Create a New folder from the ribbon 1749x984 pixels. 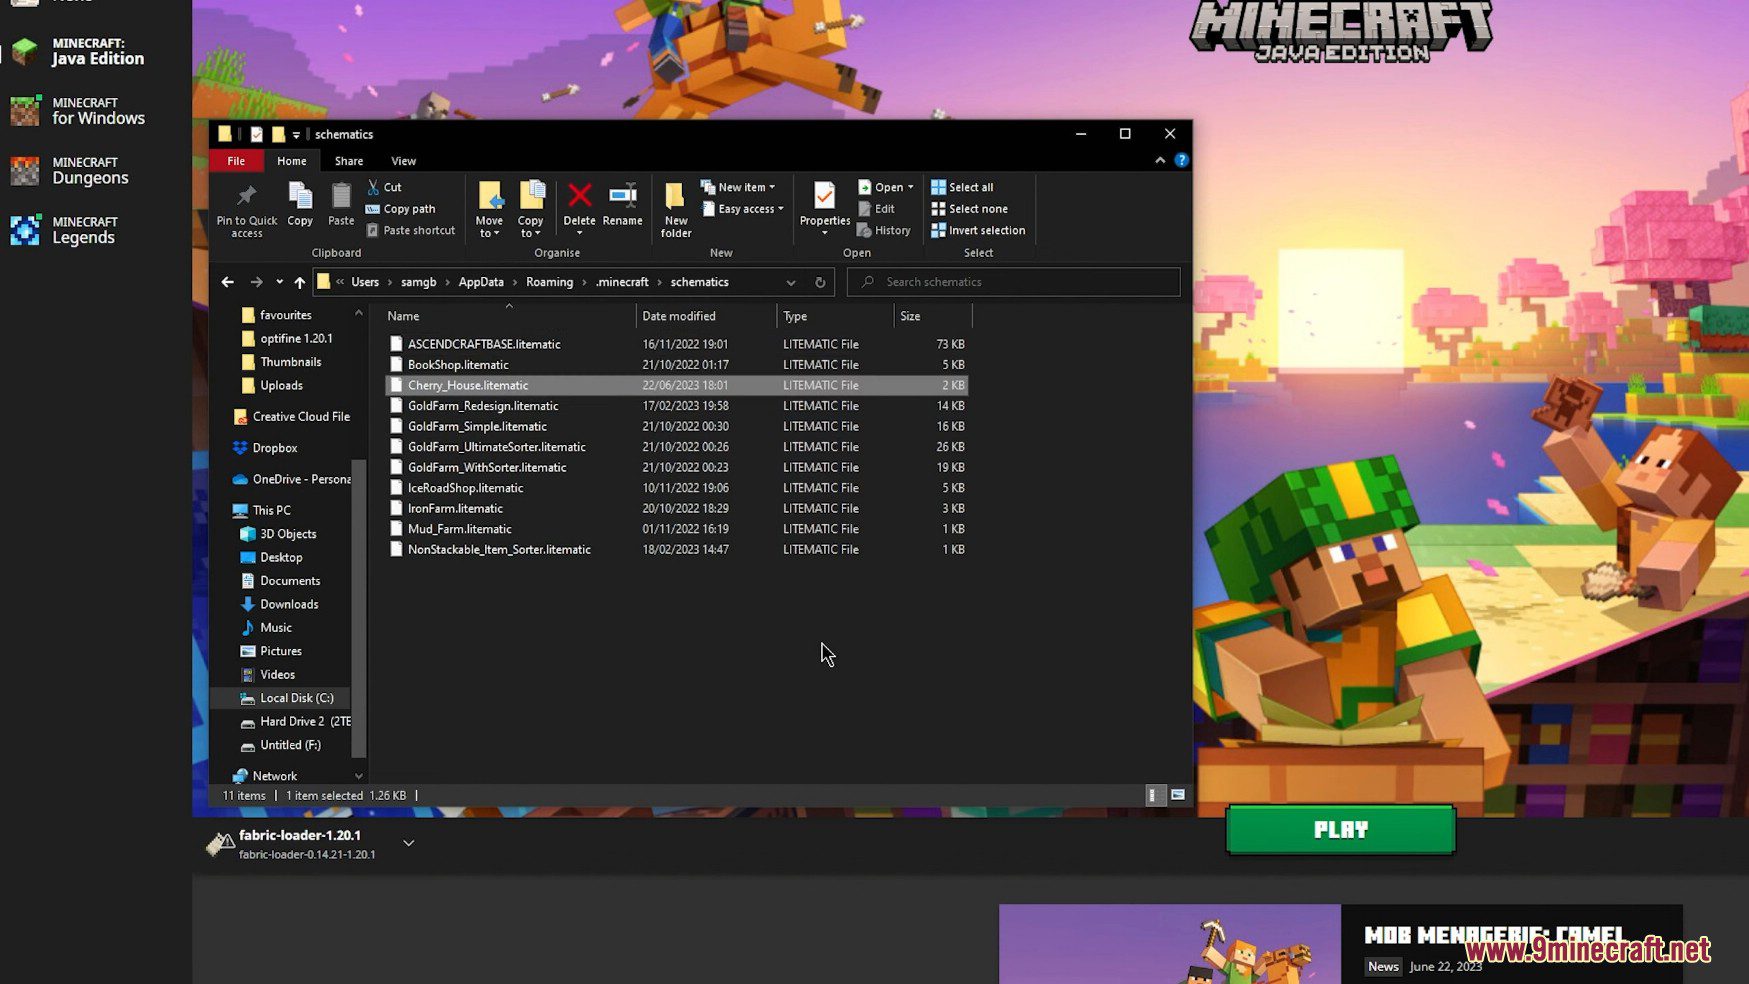point(676,209)
